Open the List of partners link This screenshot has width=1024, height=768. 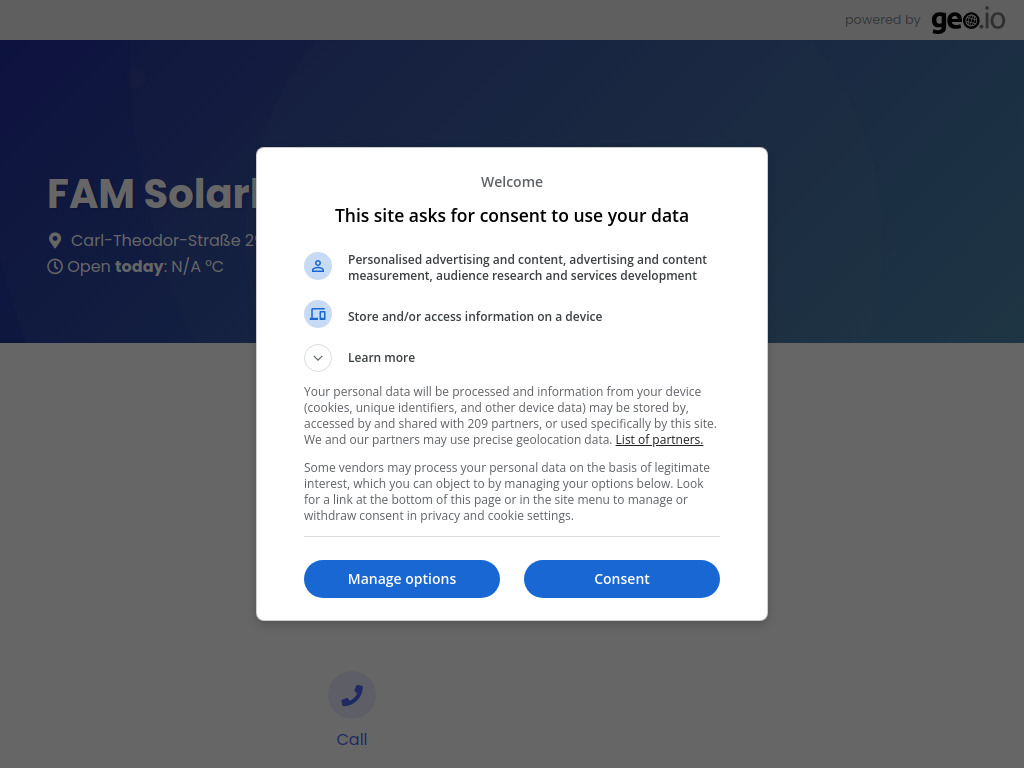pos(659,439)
